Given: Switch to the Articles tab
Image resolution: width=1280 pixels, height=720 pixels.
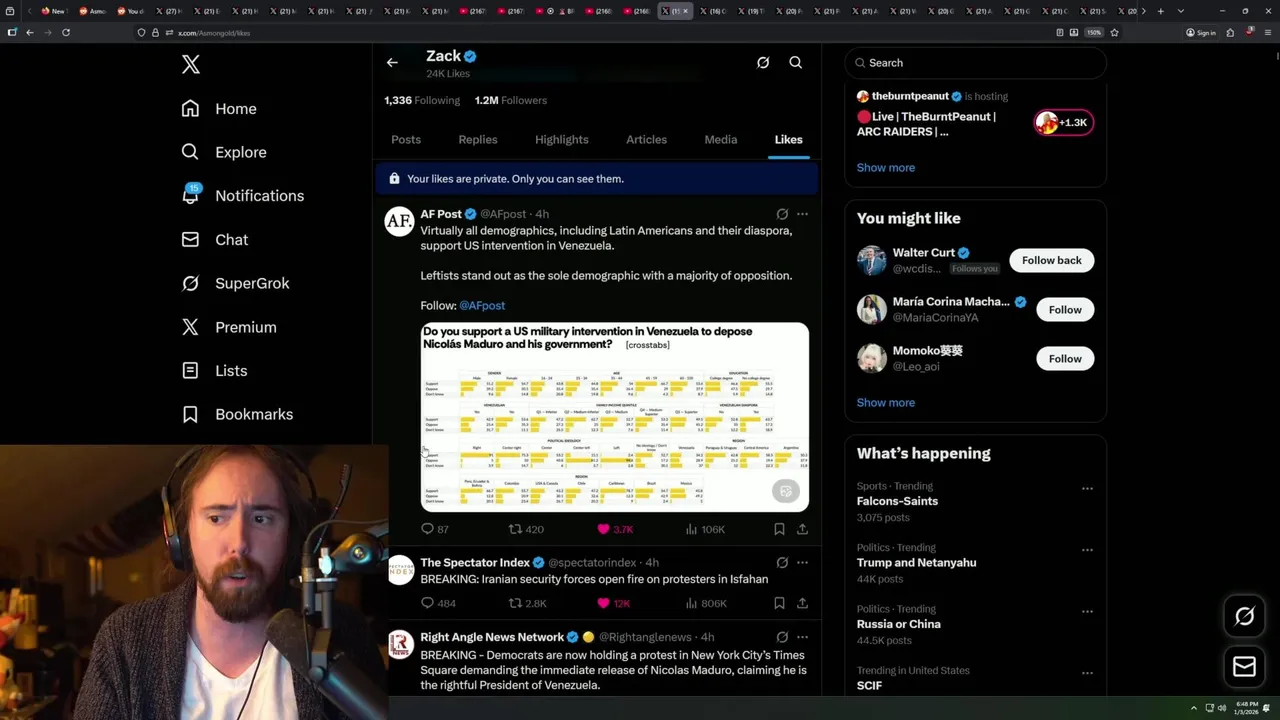Looking at the screenshot, I should [x=646, y=140].
